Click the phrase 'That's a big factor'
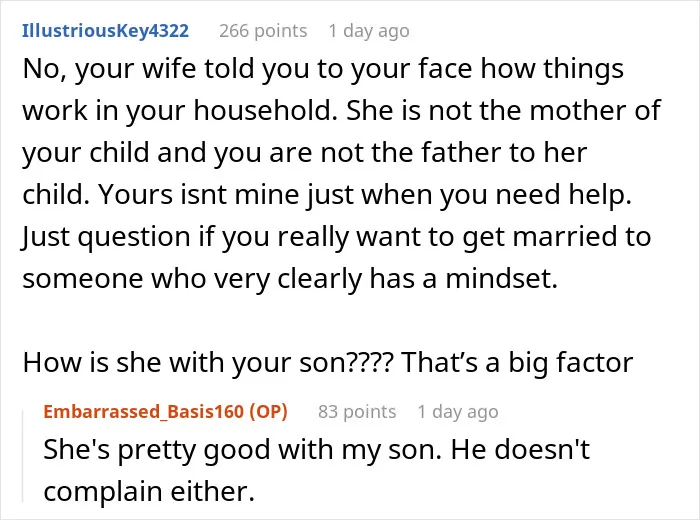The image size is (700, 520). click(x=517, y=362)
